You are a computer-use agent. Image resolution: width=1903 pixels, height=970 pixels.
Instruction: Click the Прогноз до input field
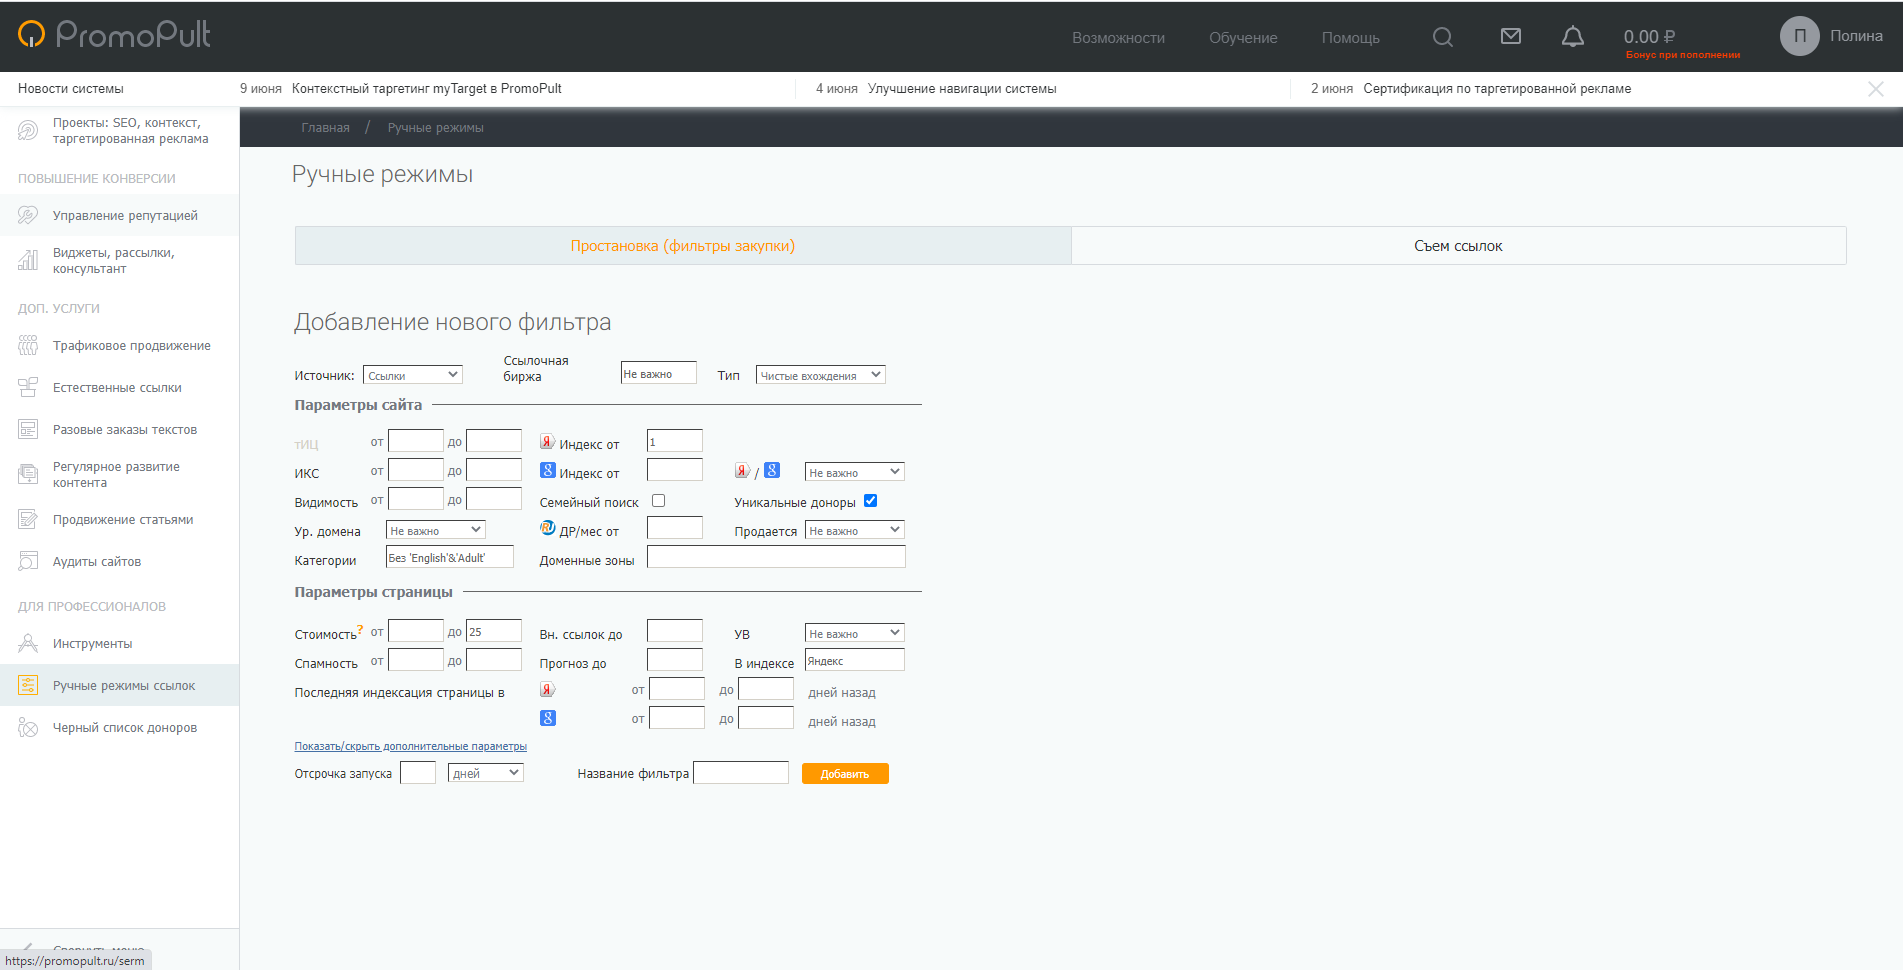tap(675, 660)
